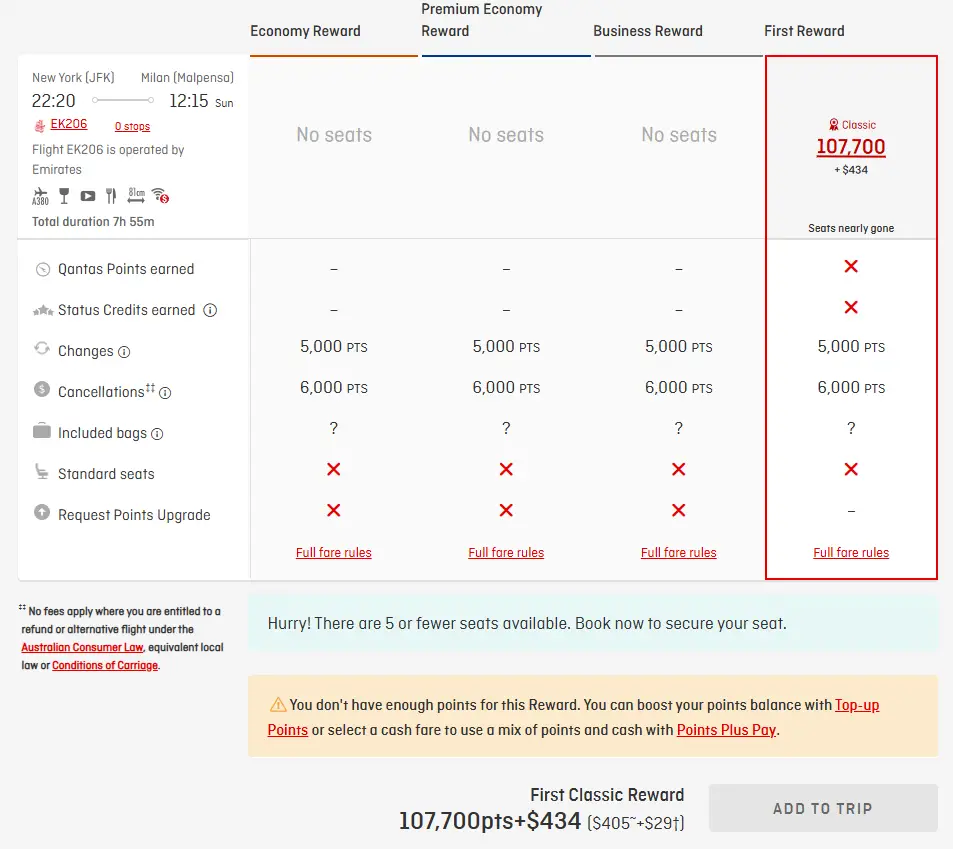This screenshot has width=953, height=849.
Task: Click the in-flight video entertainment icon
Action: 88,196
